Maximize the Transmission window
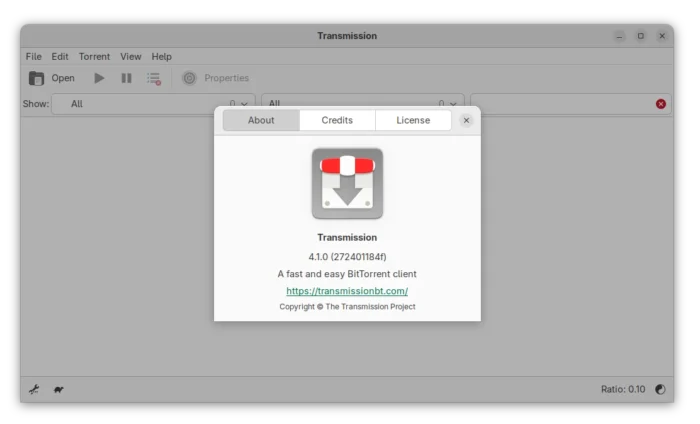700x424 pixels. pos(641,36)
